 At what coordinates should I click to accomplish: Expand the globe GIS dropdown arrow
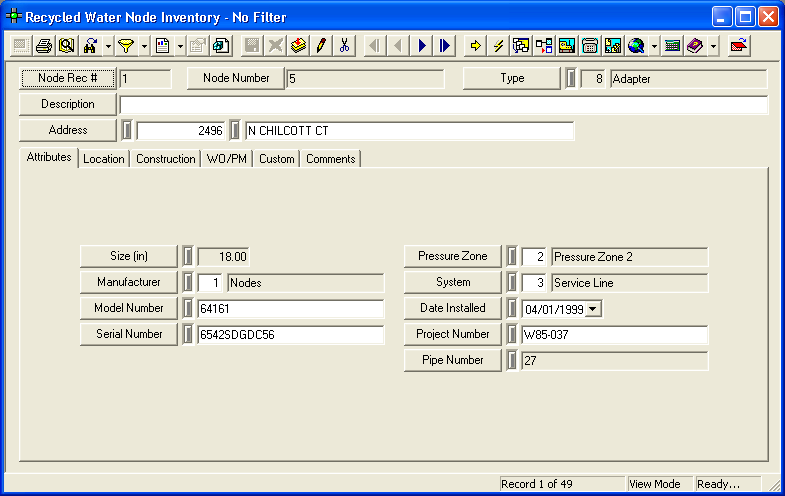(654, 47)
